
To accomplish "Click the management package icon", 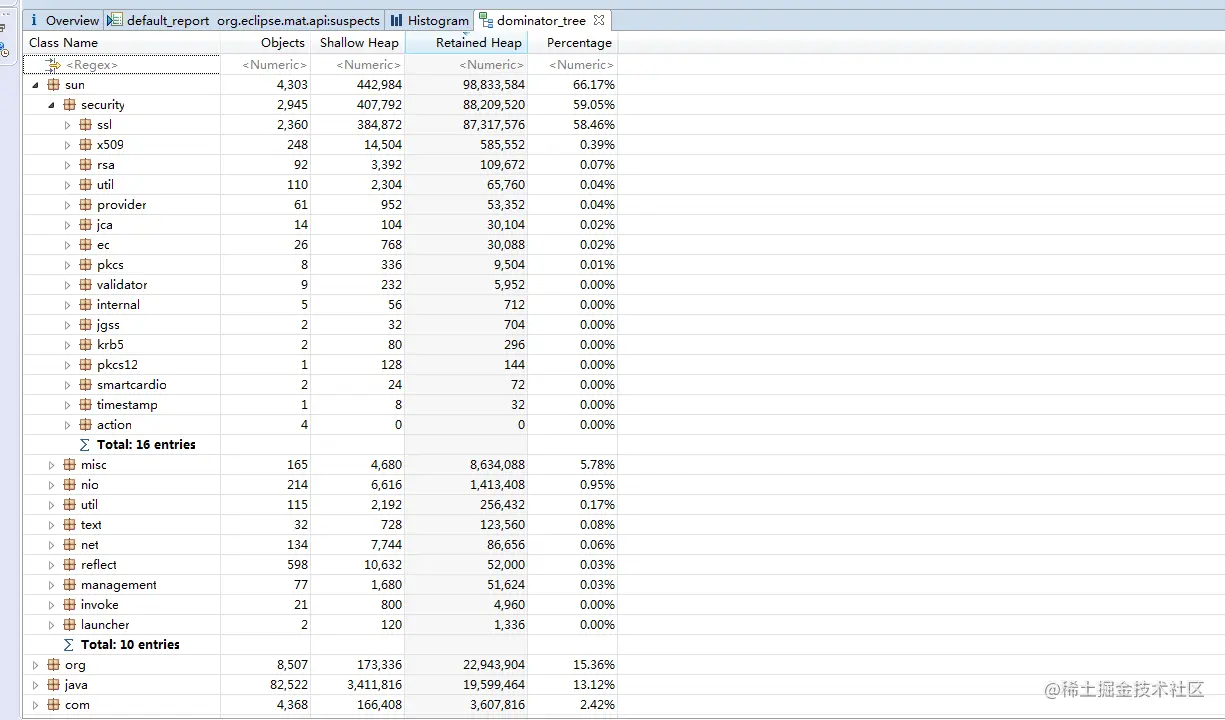I will coord(69,585).
